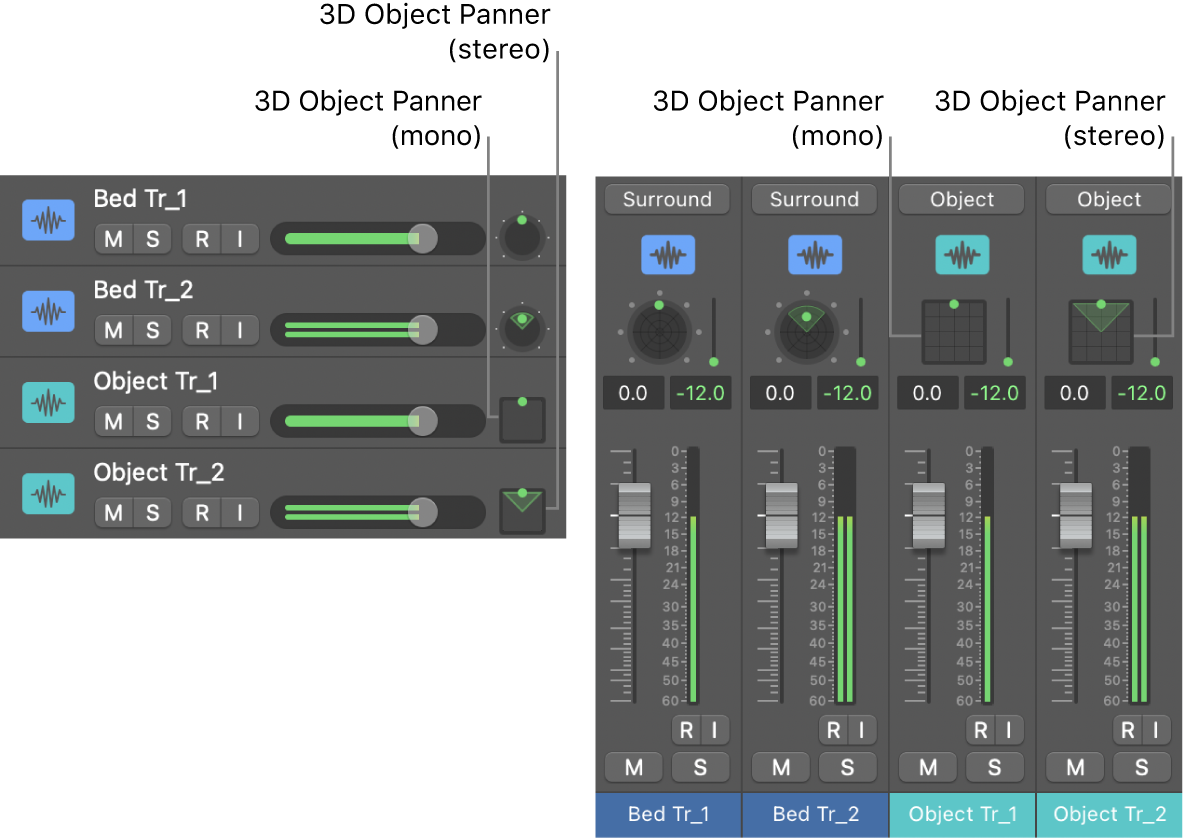This screenshot has height=838, width=1184.
Task: Enable input monitoring on Object Tr_1 channel strip
Action: tap(1011, 730)
